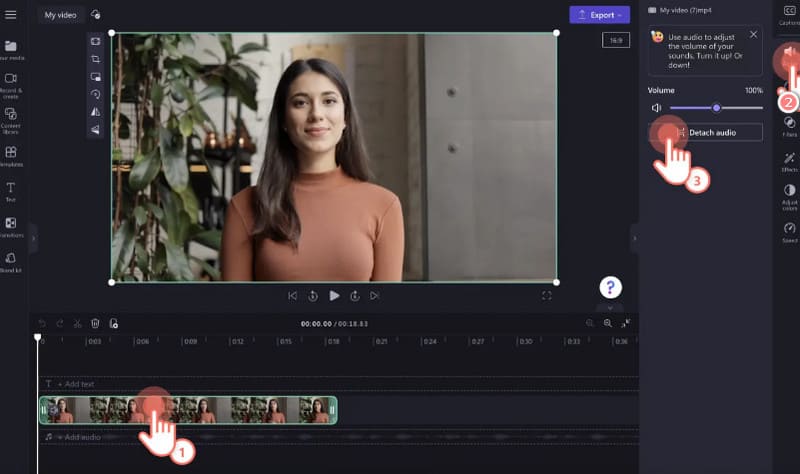The image size is (800, 474).
Task: Click the cloud sync status icon
Action: pyautogui.click(x=95, y=14)
